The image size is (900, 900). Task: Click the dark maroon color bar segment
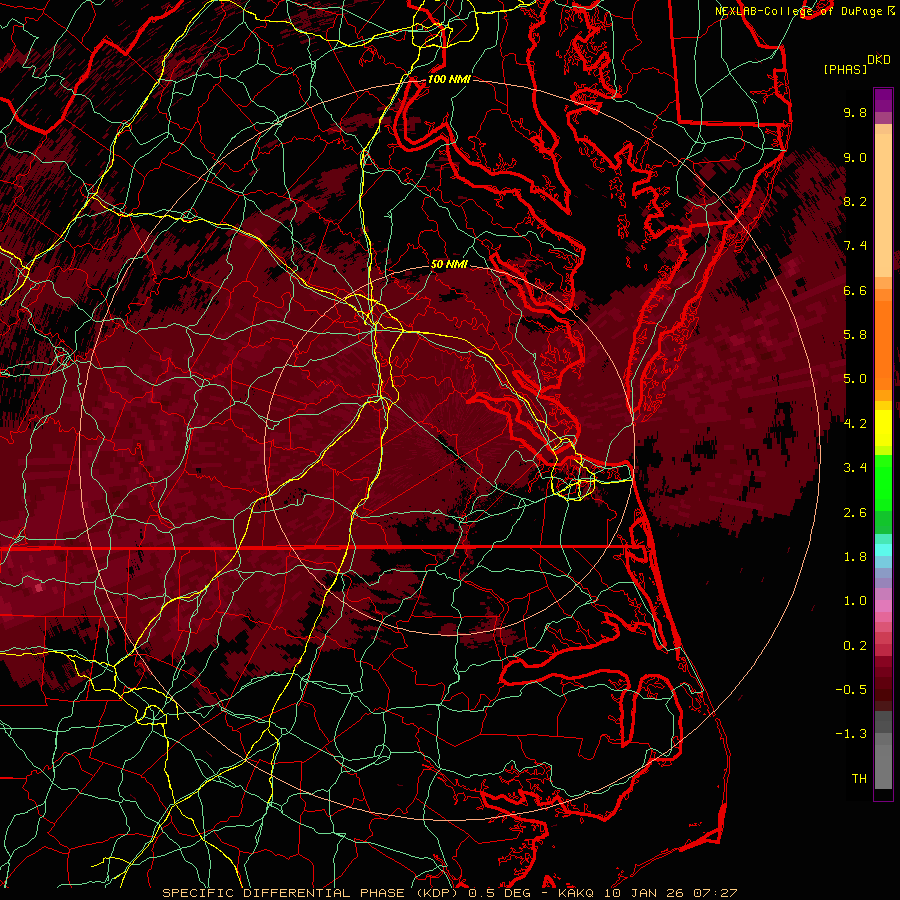883,684
